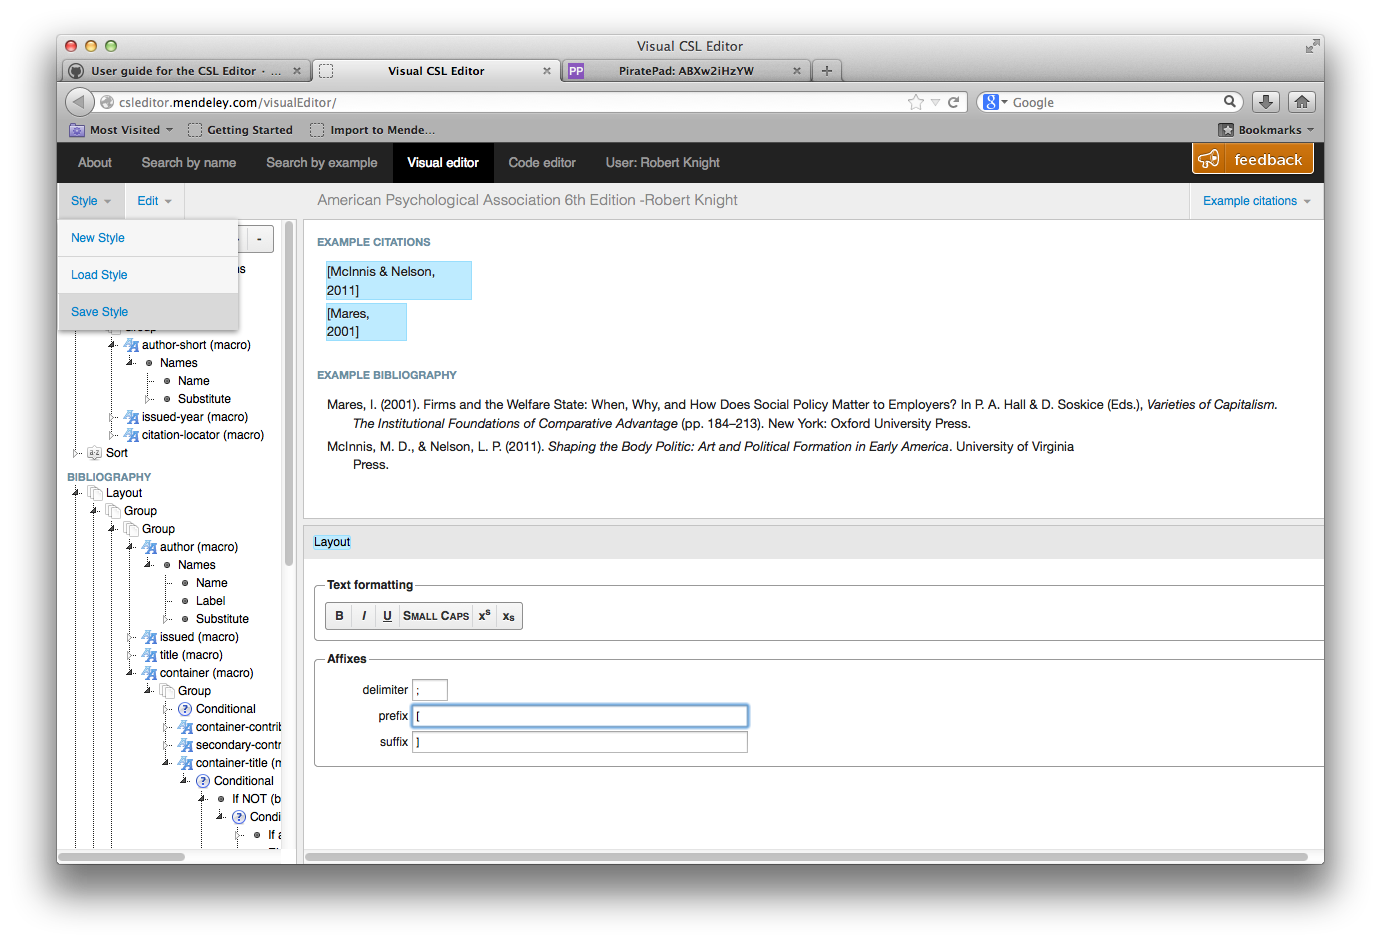Viewport: 1381px width, 943px height.
Task: Click the minus button in tree toolbar
Action: (x=259, y=239)
